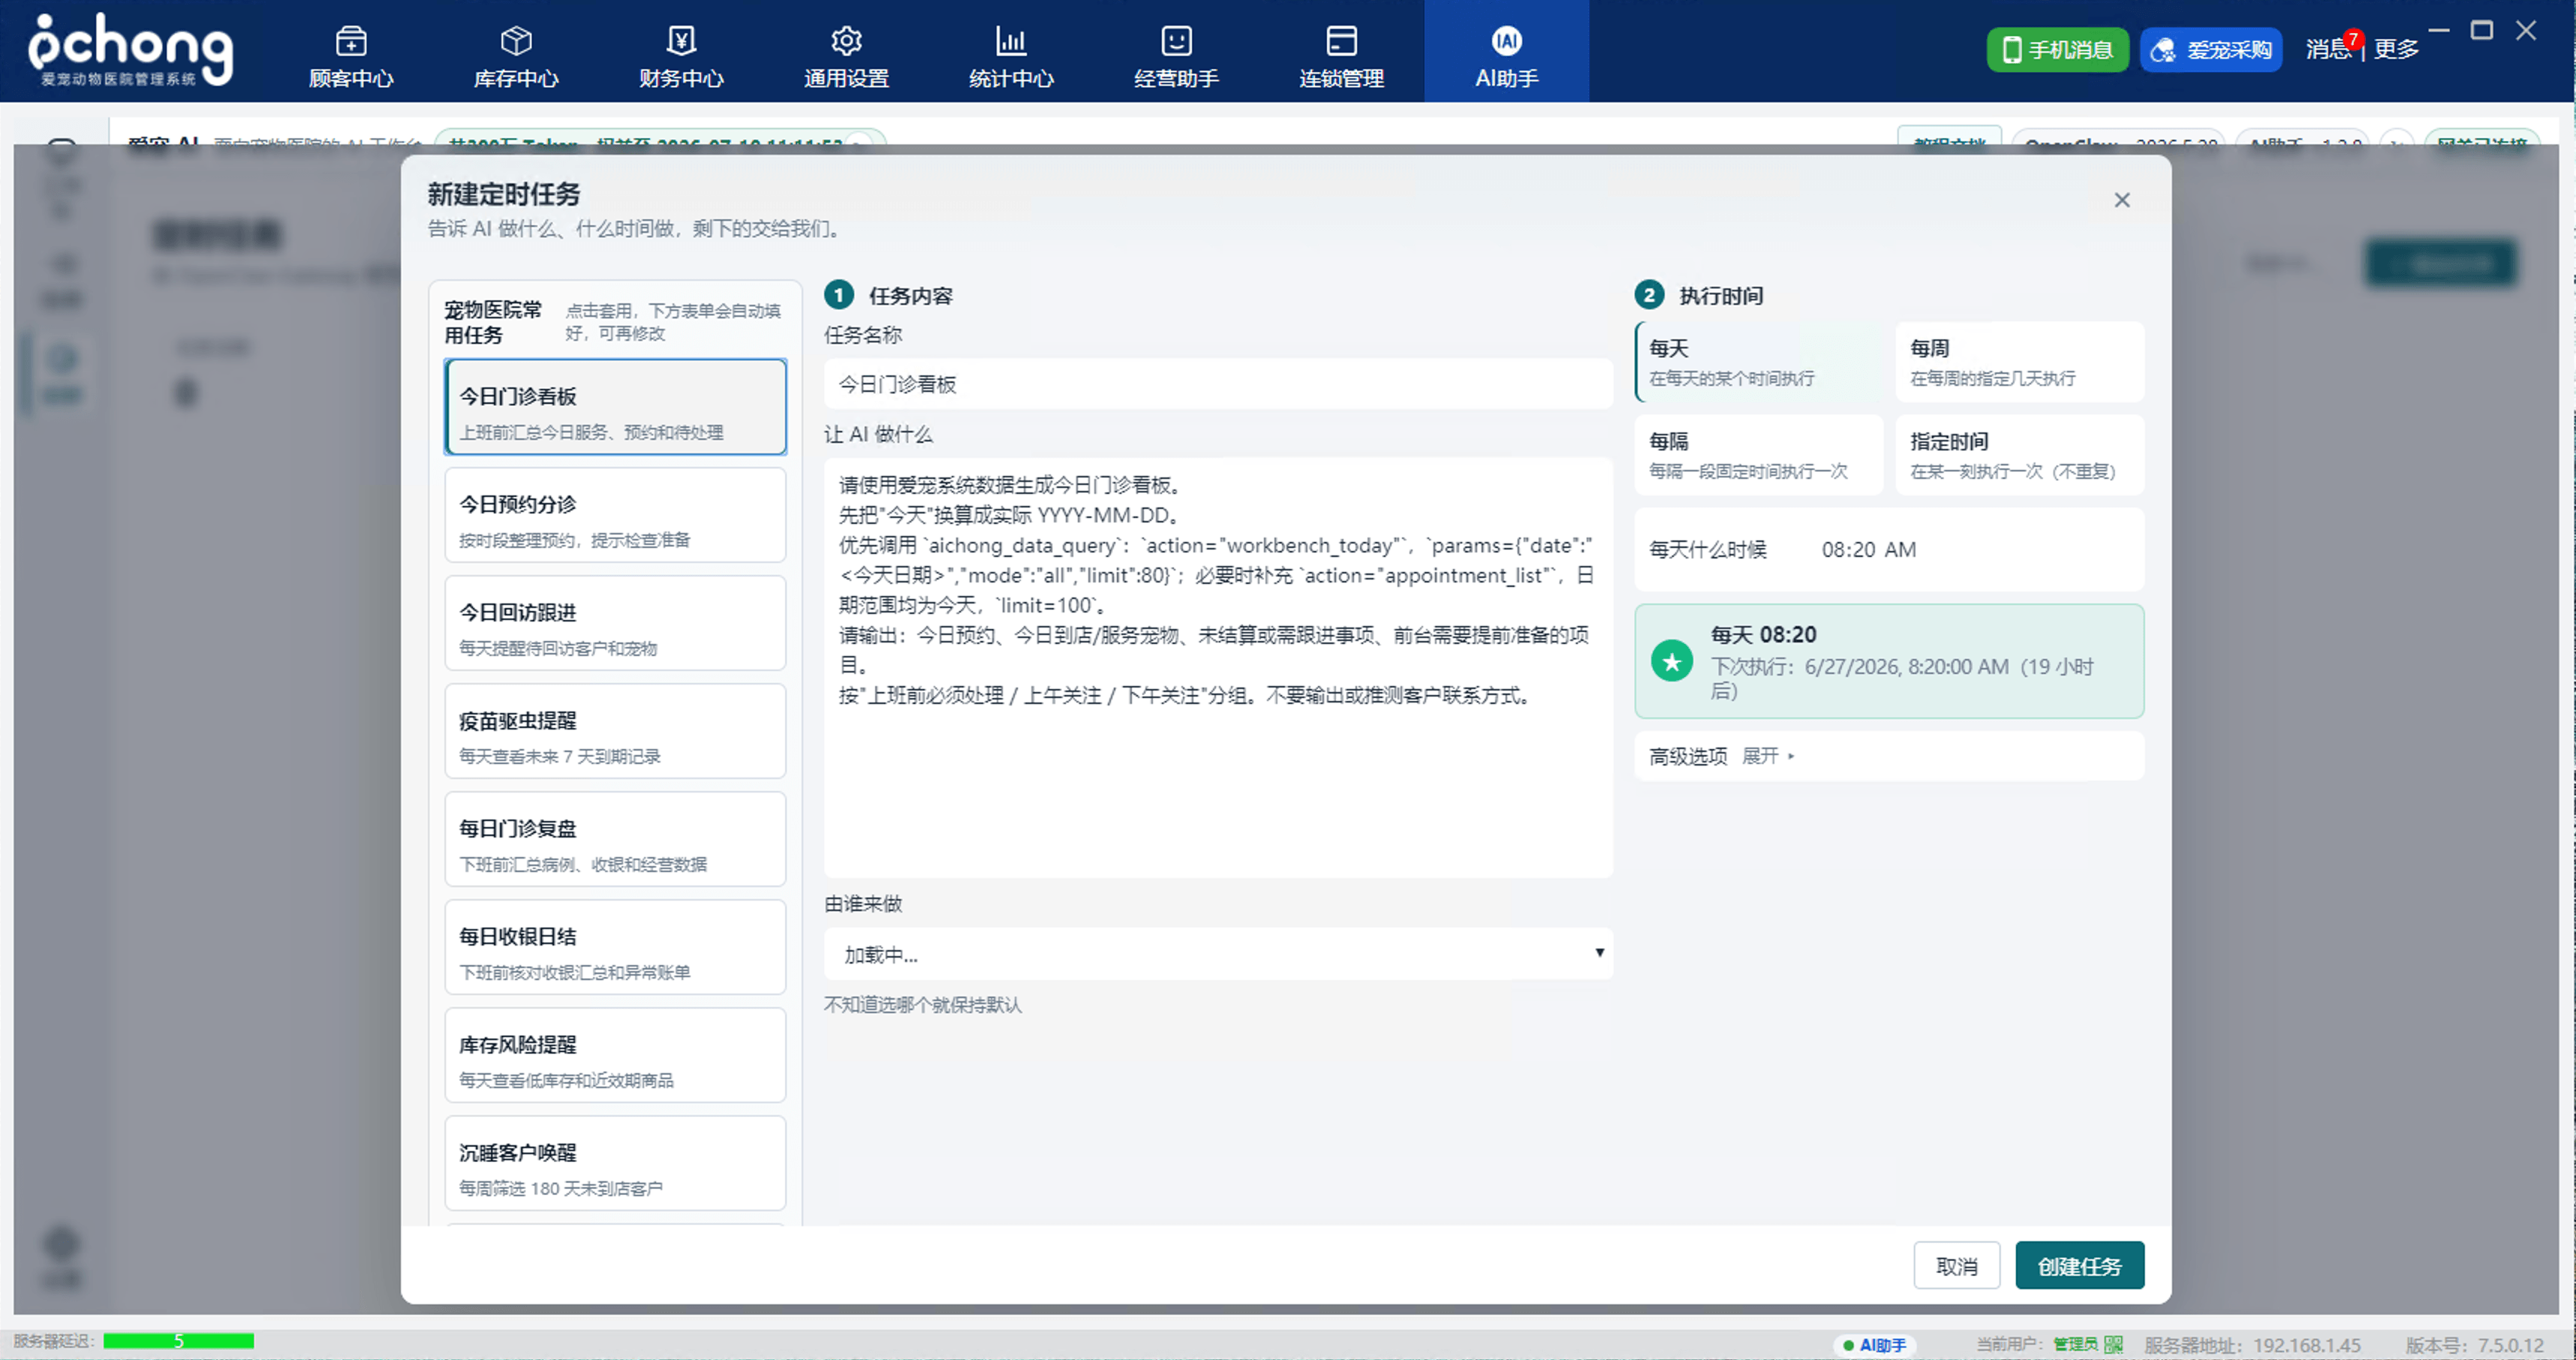Screen dimensions: 2576x1360
Task: Open the 由谁来做 dropdown
Action: (1218, 954)
